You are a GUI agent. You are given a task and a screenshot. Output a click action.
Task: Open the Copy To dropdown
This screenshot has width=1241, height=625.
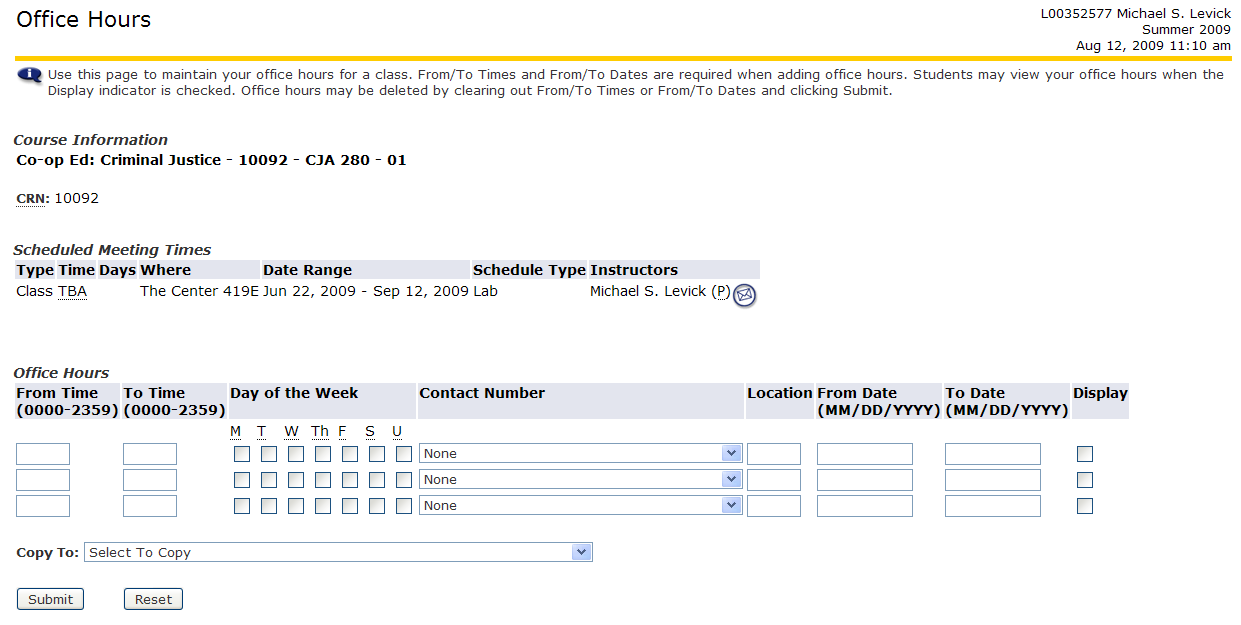tap(338, 552)
